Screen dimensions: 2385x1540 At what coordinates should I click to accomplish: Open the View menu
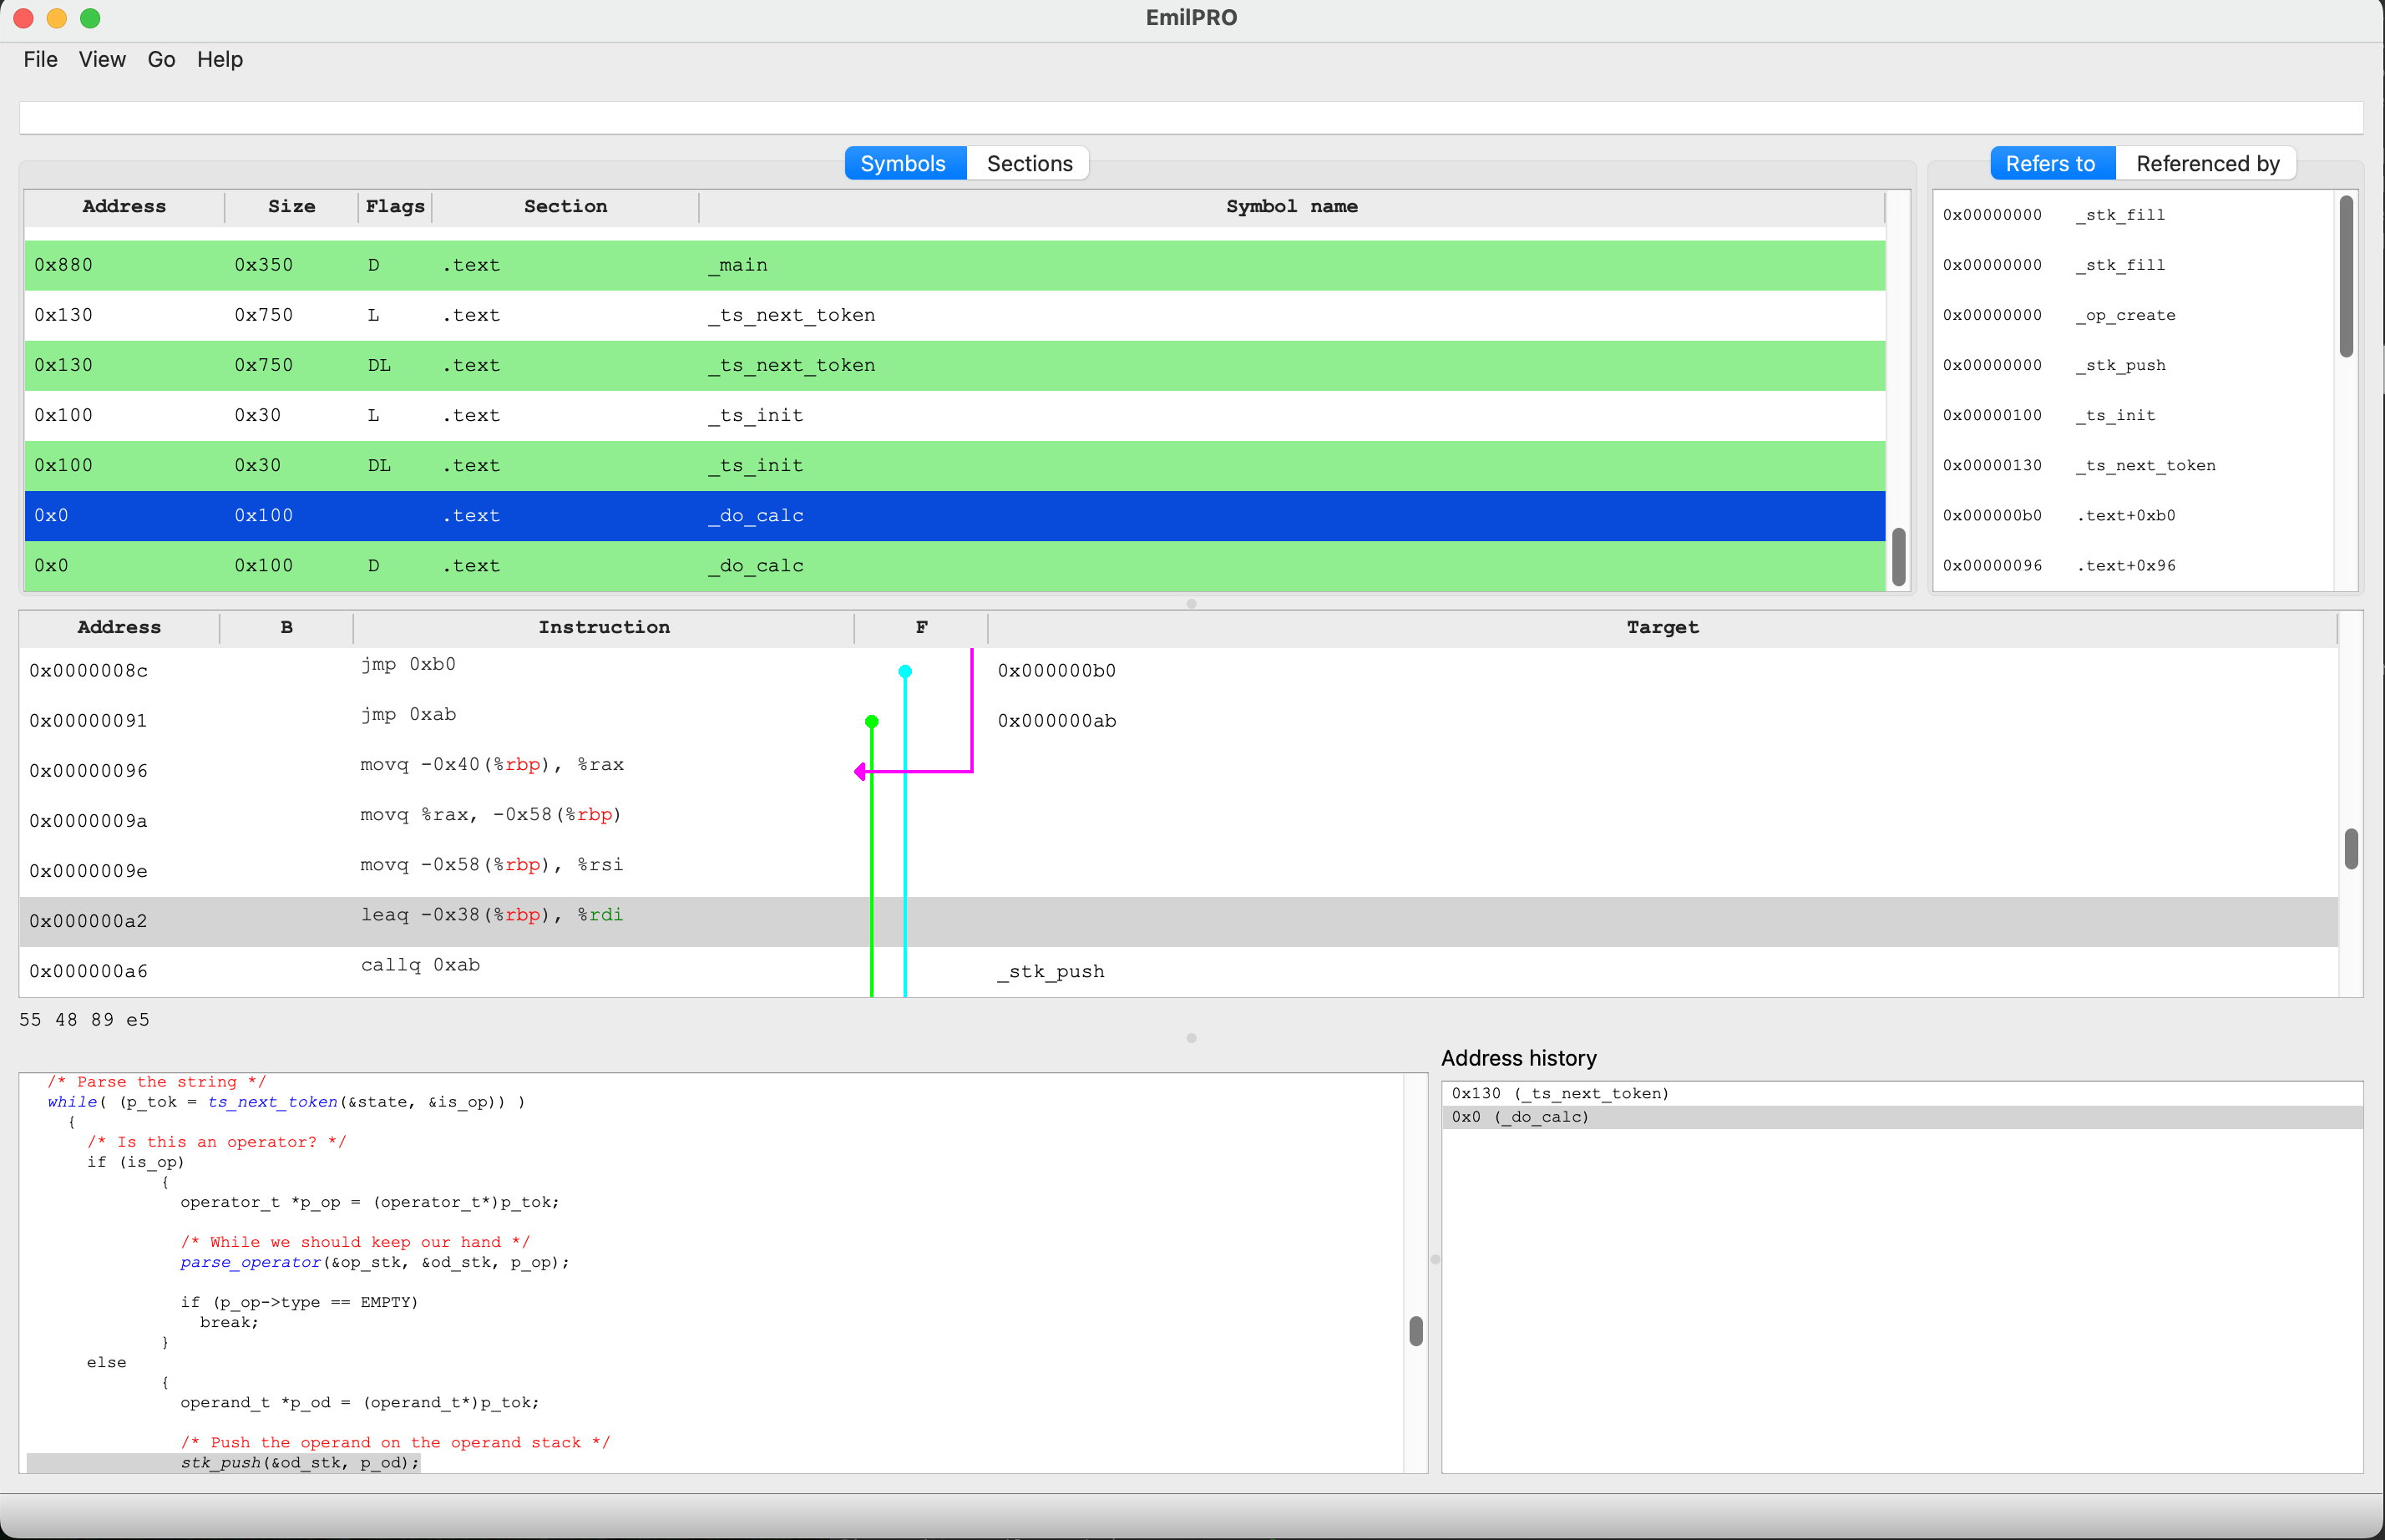(101, 59)
